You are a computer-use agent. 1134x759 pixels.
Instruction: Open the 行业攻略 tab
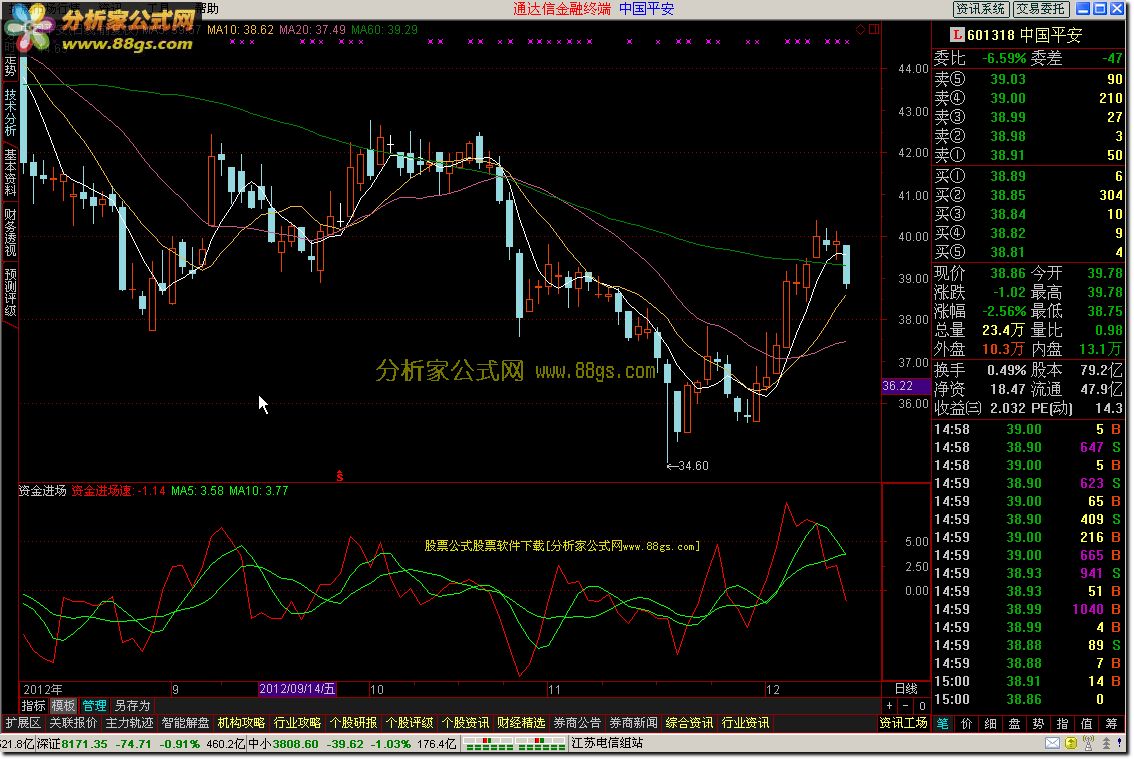(x=297, y=723)
